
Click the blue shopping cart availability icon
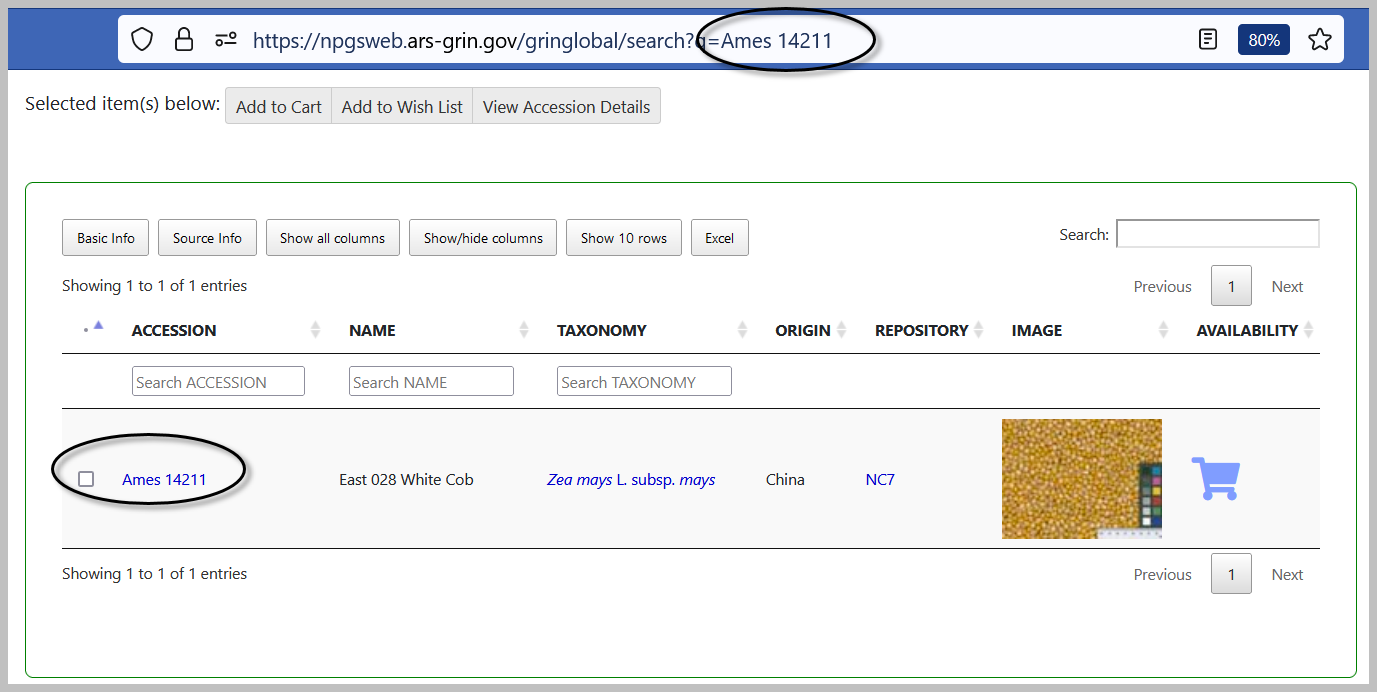click(x=1215, y=479)
